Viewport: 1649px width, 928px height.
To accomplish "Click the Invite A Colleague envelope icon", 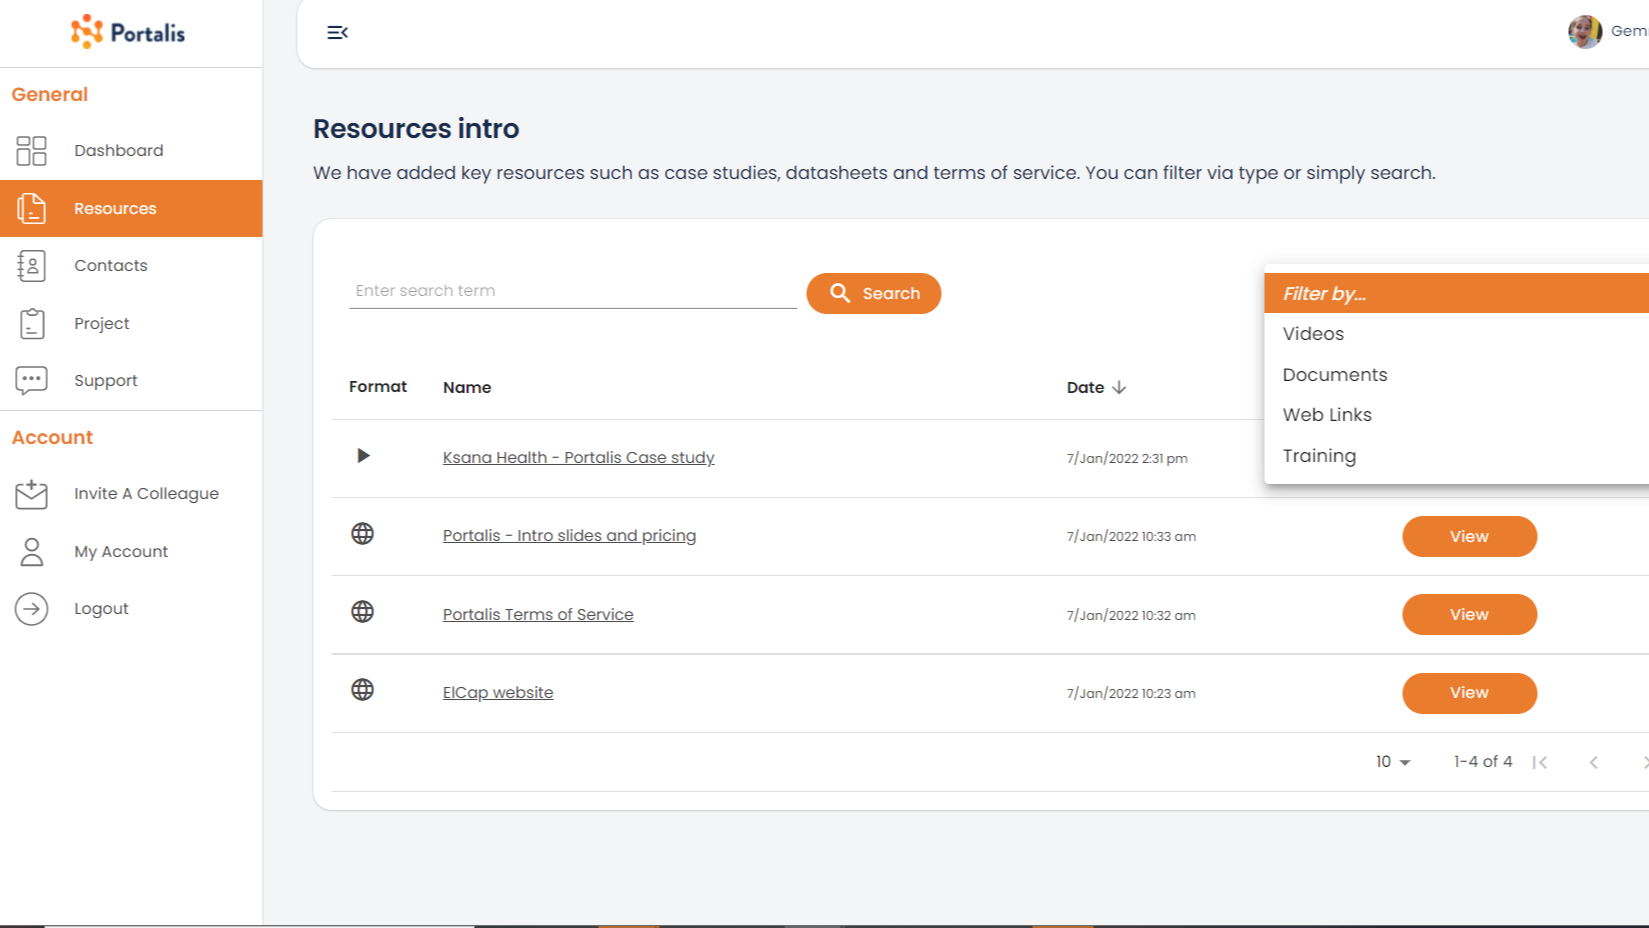I will [31, 493].
